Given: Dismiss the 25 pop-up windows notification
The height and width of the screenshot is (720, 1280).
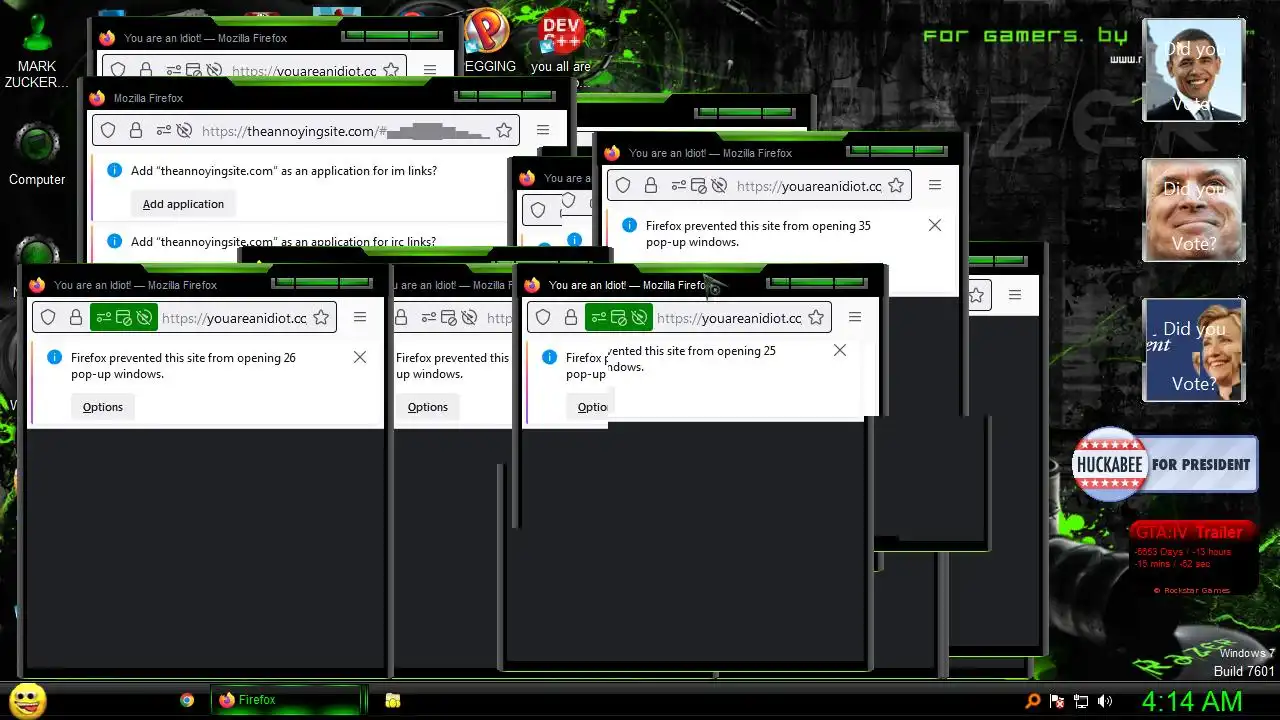Looking at the screenshot, I should (x=840, y=350).
